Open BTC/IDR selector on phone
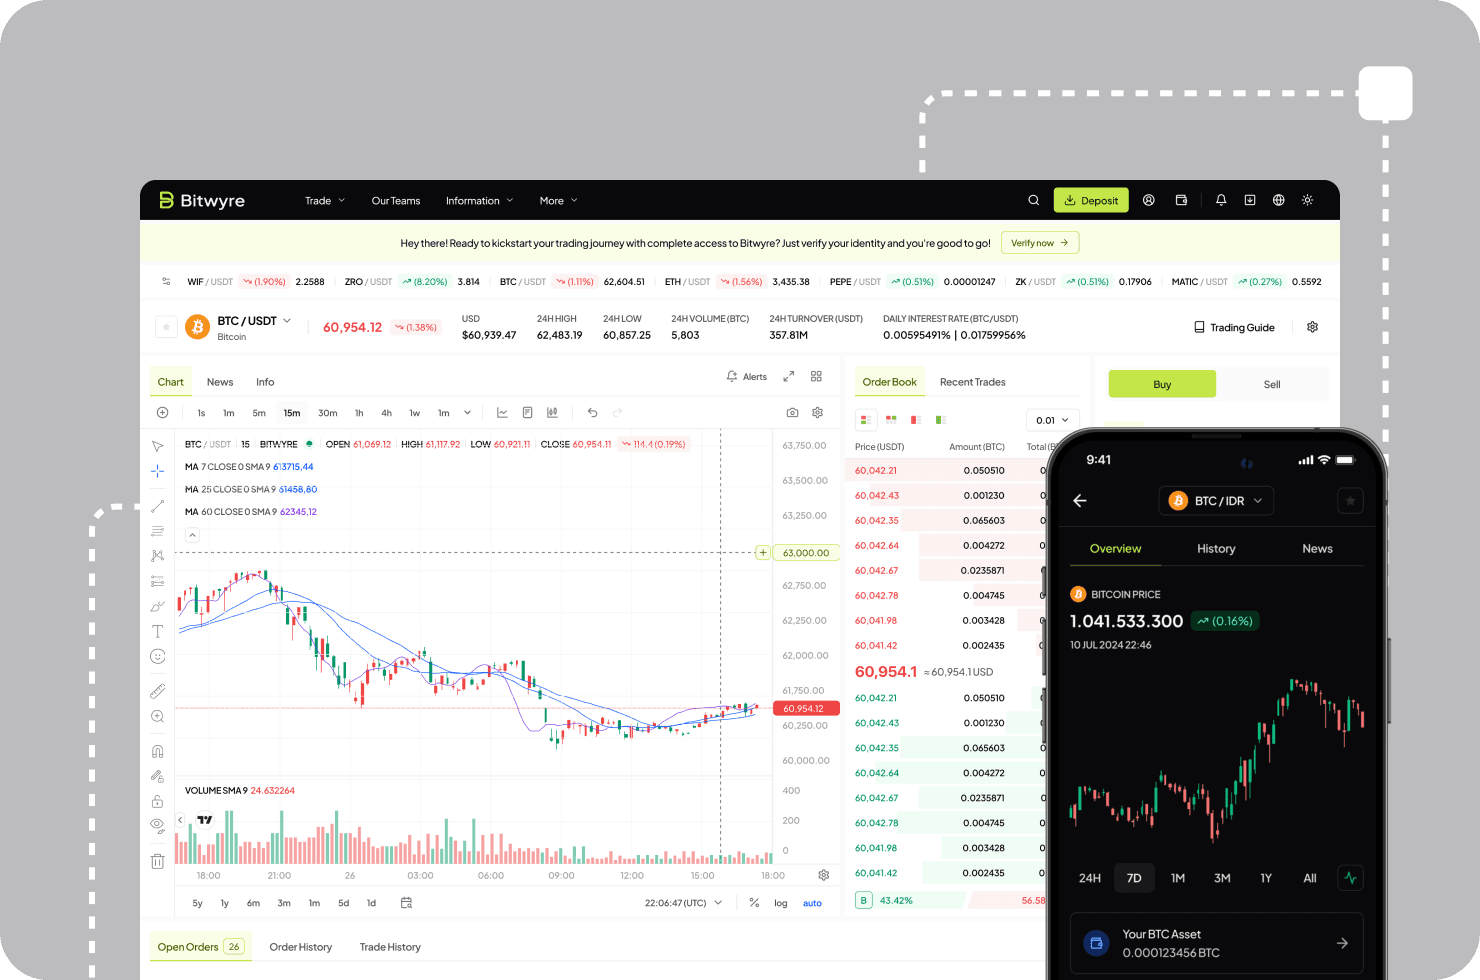The image size is (1480, 980). click(1217, 501)
